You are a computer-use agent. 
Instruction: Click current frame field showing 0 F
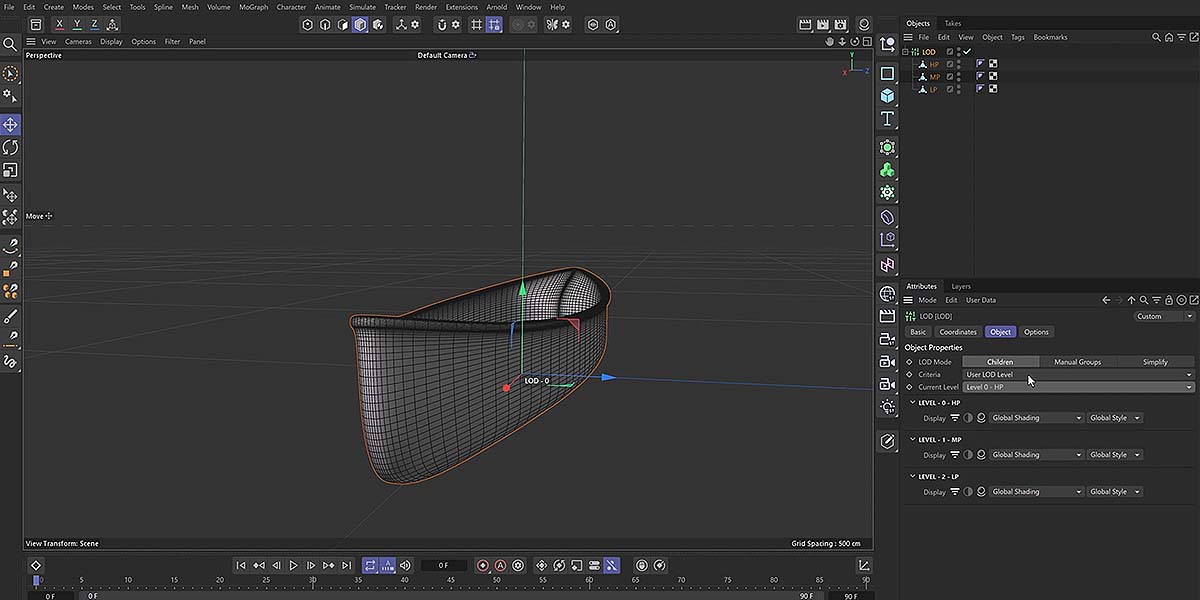(x=444, y=565)
